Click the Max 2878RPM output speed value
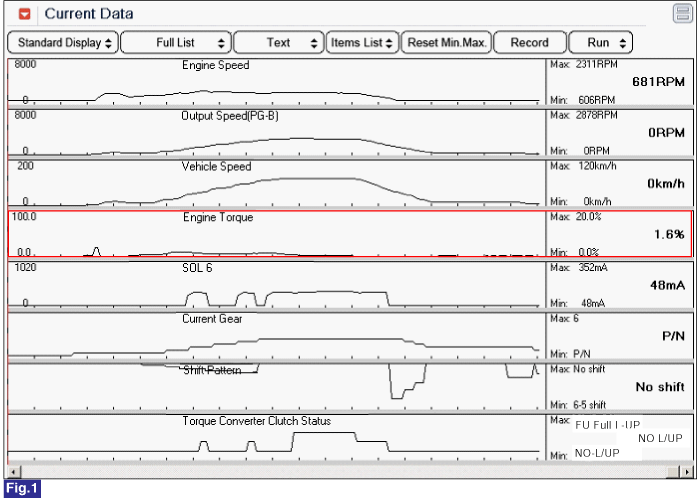 [x=583, y=115]
